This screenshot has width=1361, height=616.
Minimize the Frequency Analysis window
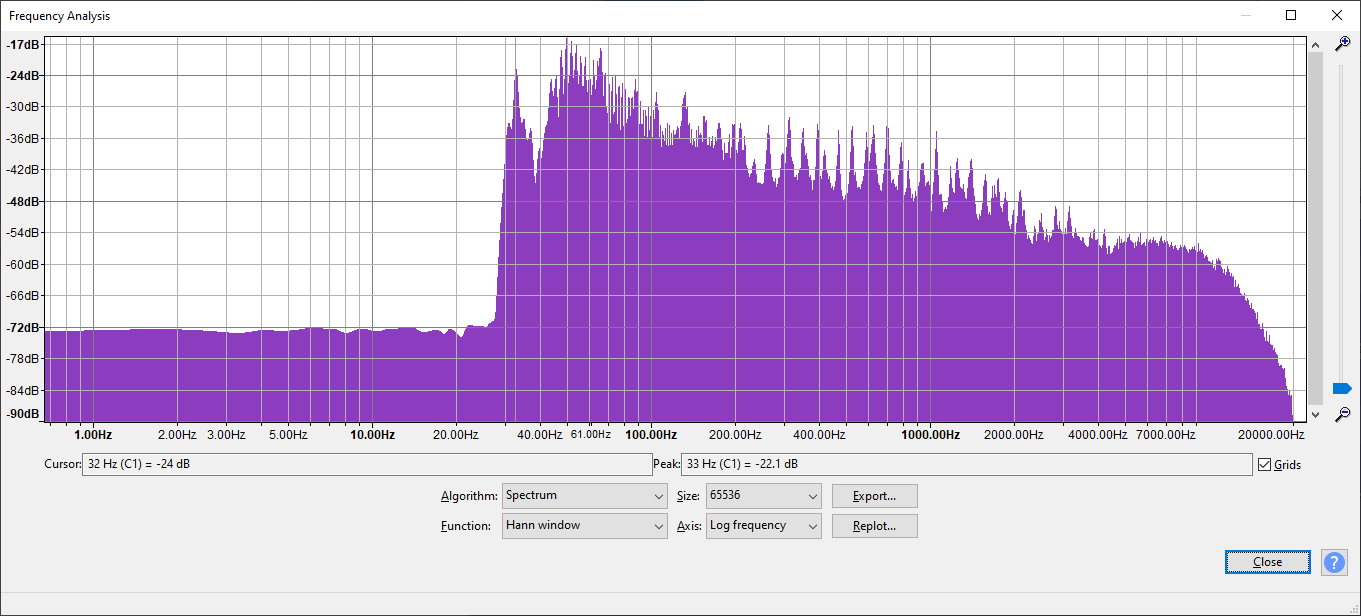point(1245,15)
